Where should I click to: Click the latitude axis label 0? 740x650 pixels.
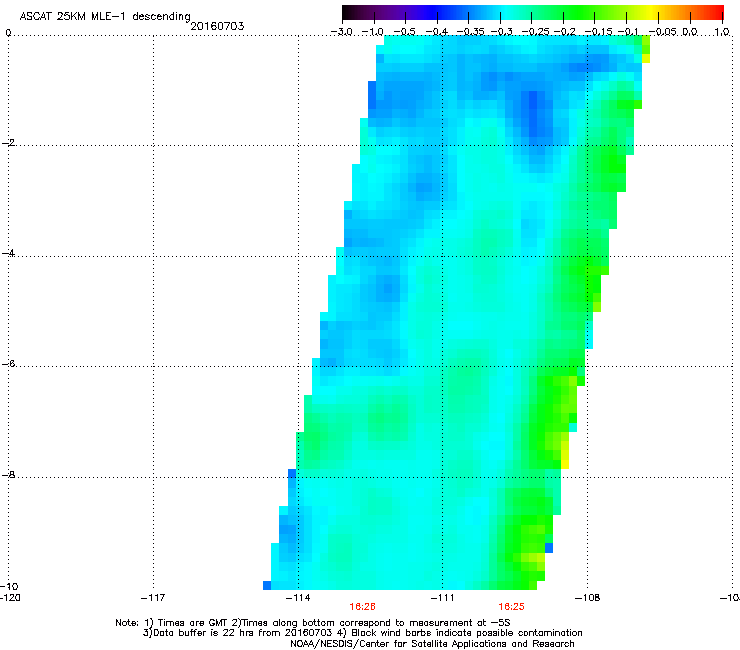point(8,33)
